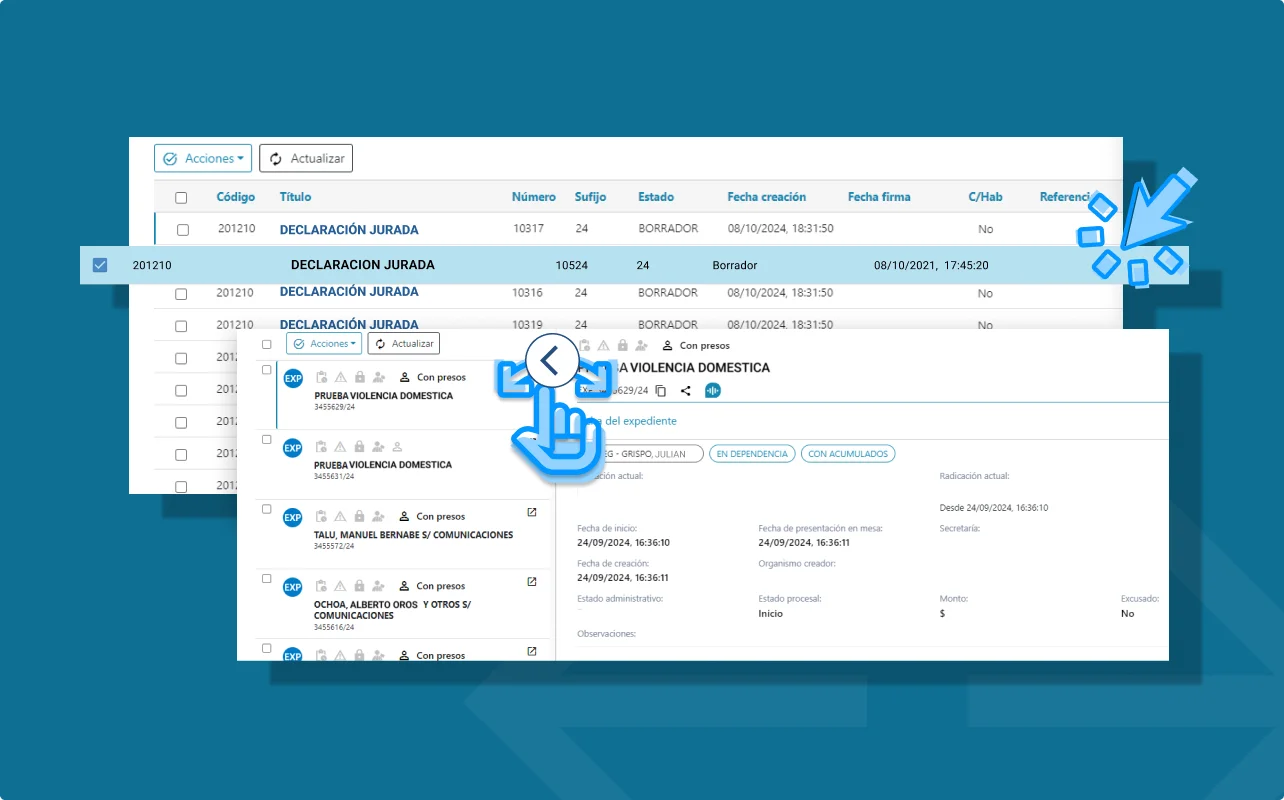Toggle select-all checkbox in documents table header

tap(181, 198)
